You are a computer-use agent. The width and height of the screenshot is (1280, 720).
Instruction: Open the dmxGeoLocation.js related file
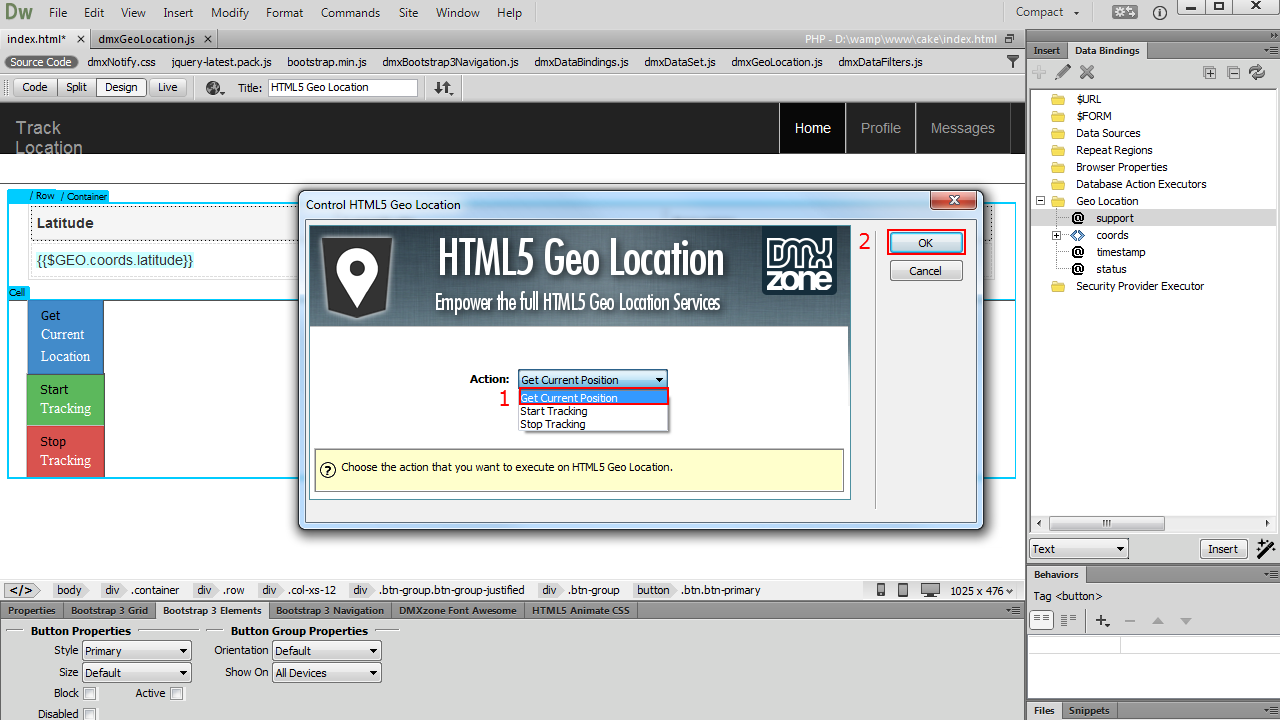tap(777, 62)
